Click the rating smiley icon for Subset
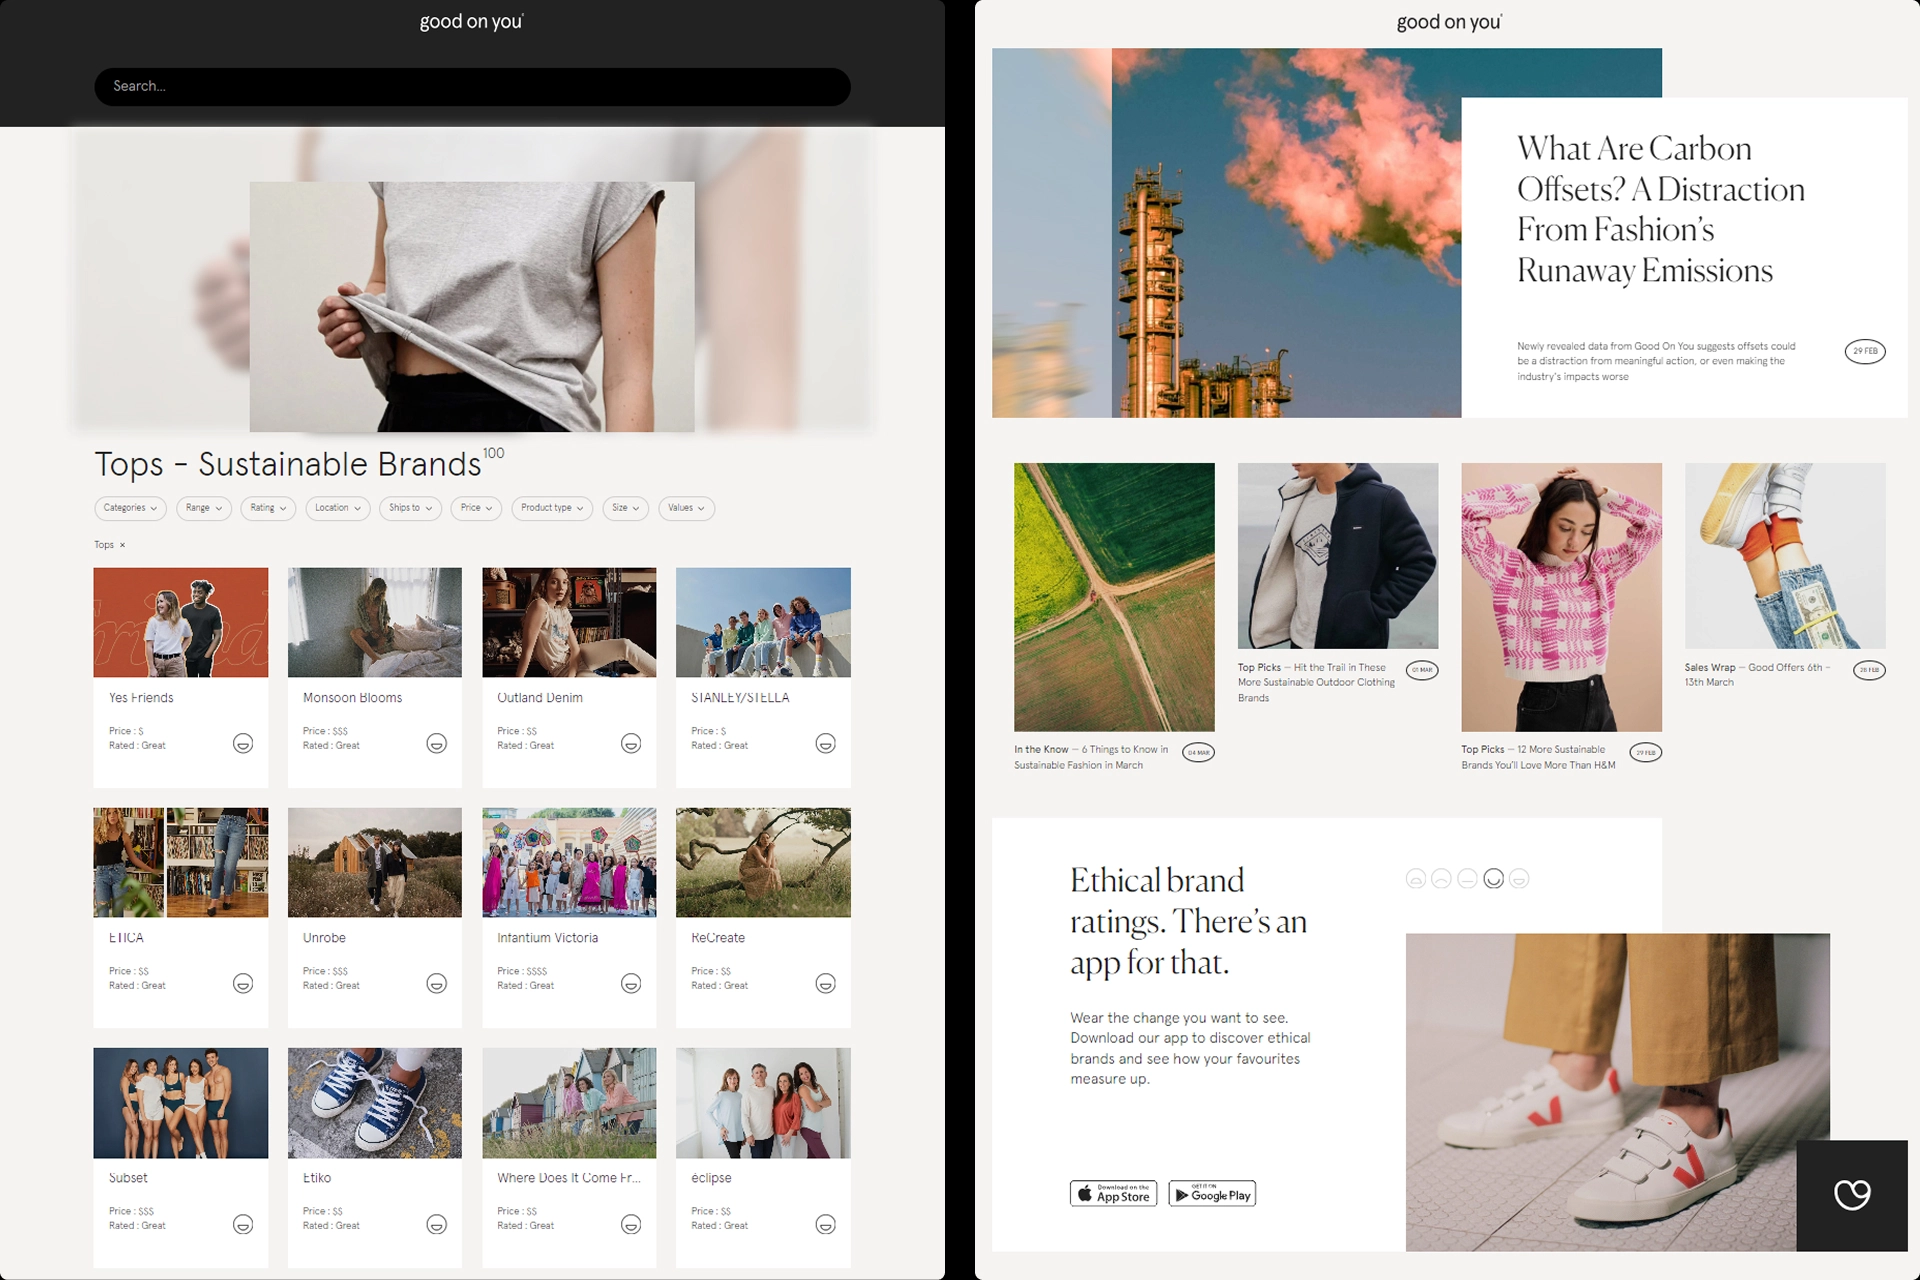Viewport: 1920px width, 1280px height. [x=243, y=1224]
